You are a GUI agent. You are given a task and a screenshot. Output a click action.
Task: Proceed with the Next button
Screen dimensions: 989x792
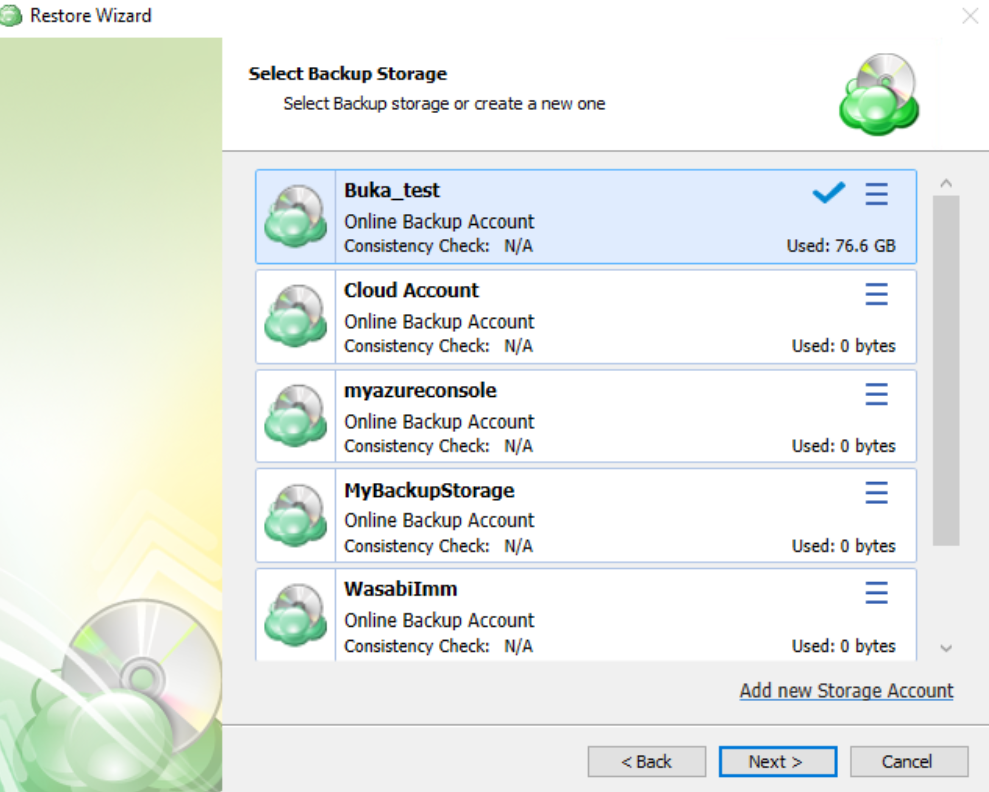coord(778,762)
